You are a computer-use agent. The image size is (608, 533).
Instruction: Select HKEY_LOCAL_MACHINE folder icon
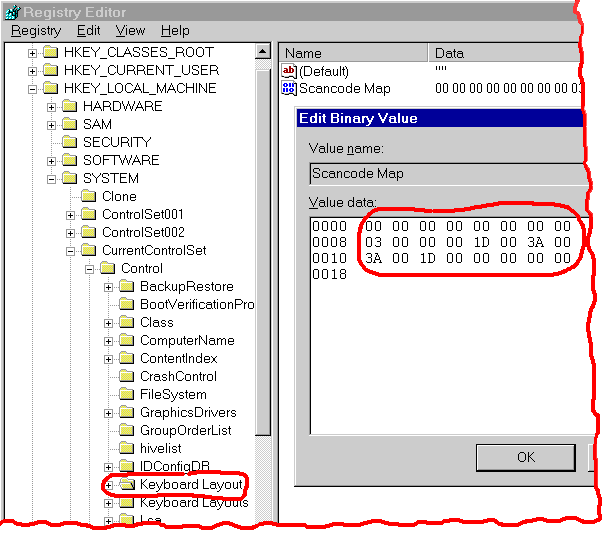pos(51,88)
